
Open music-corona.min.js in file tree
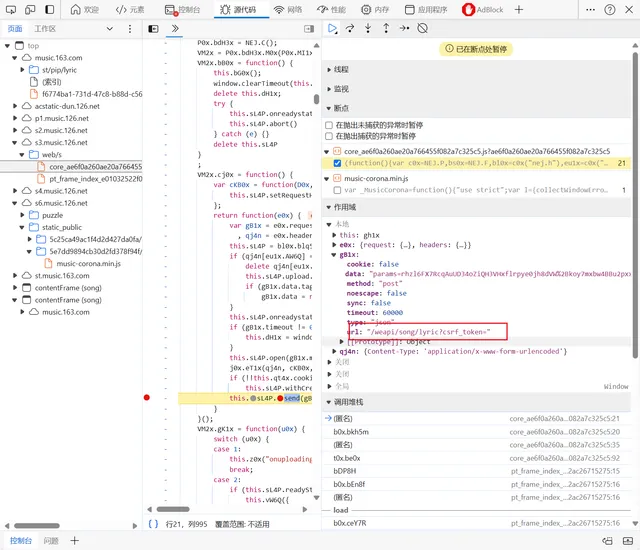click(89, 264)
